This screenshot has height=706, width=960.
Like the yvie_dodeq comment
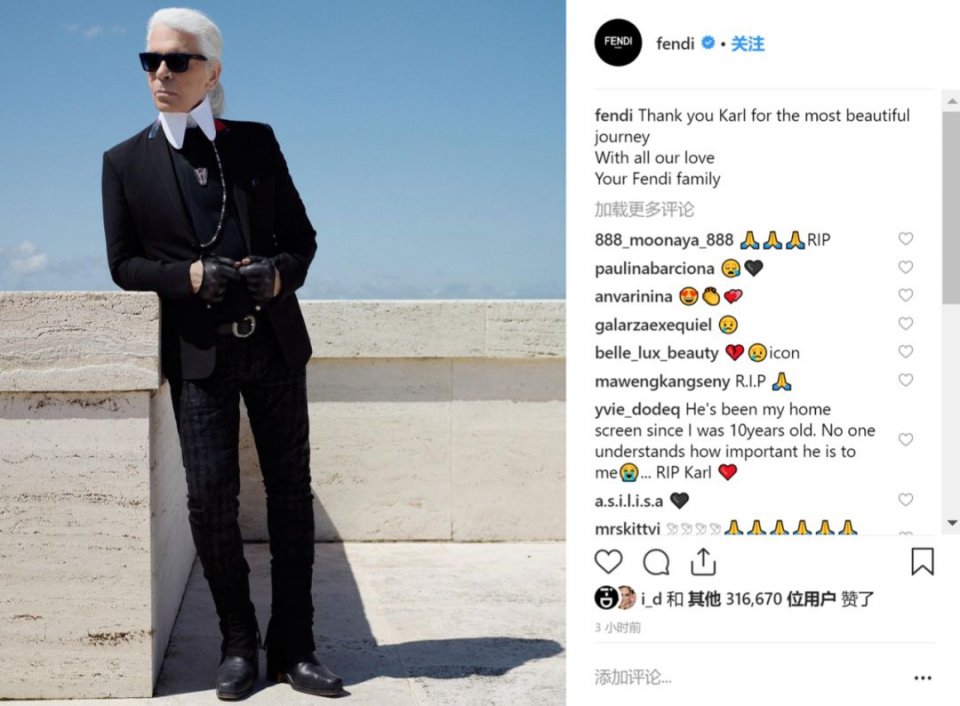coord(906,440)
